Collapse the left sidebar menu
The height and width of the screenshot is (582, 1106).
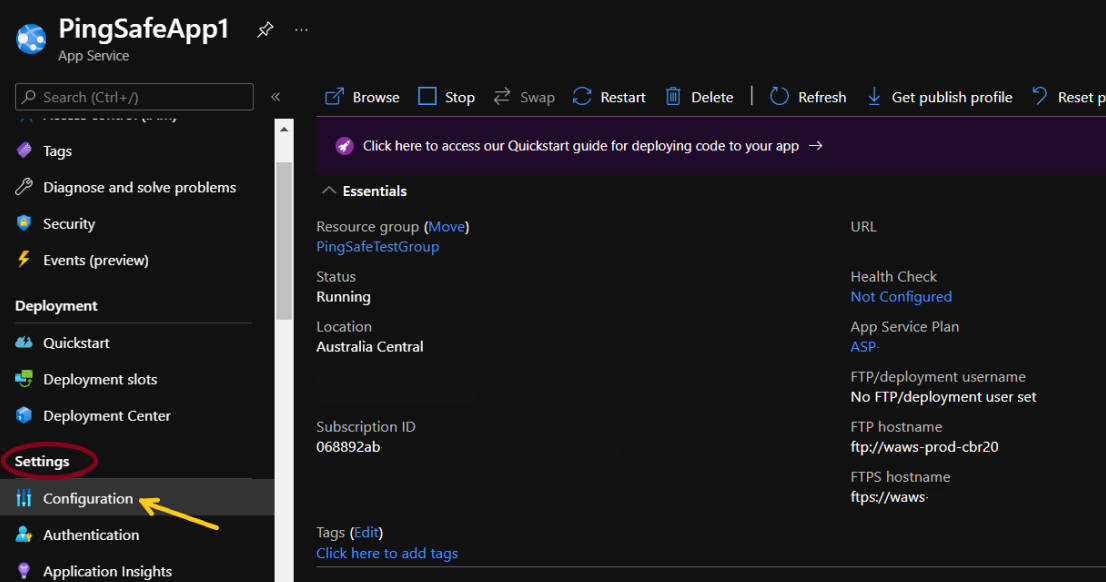tap(276, 97)
